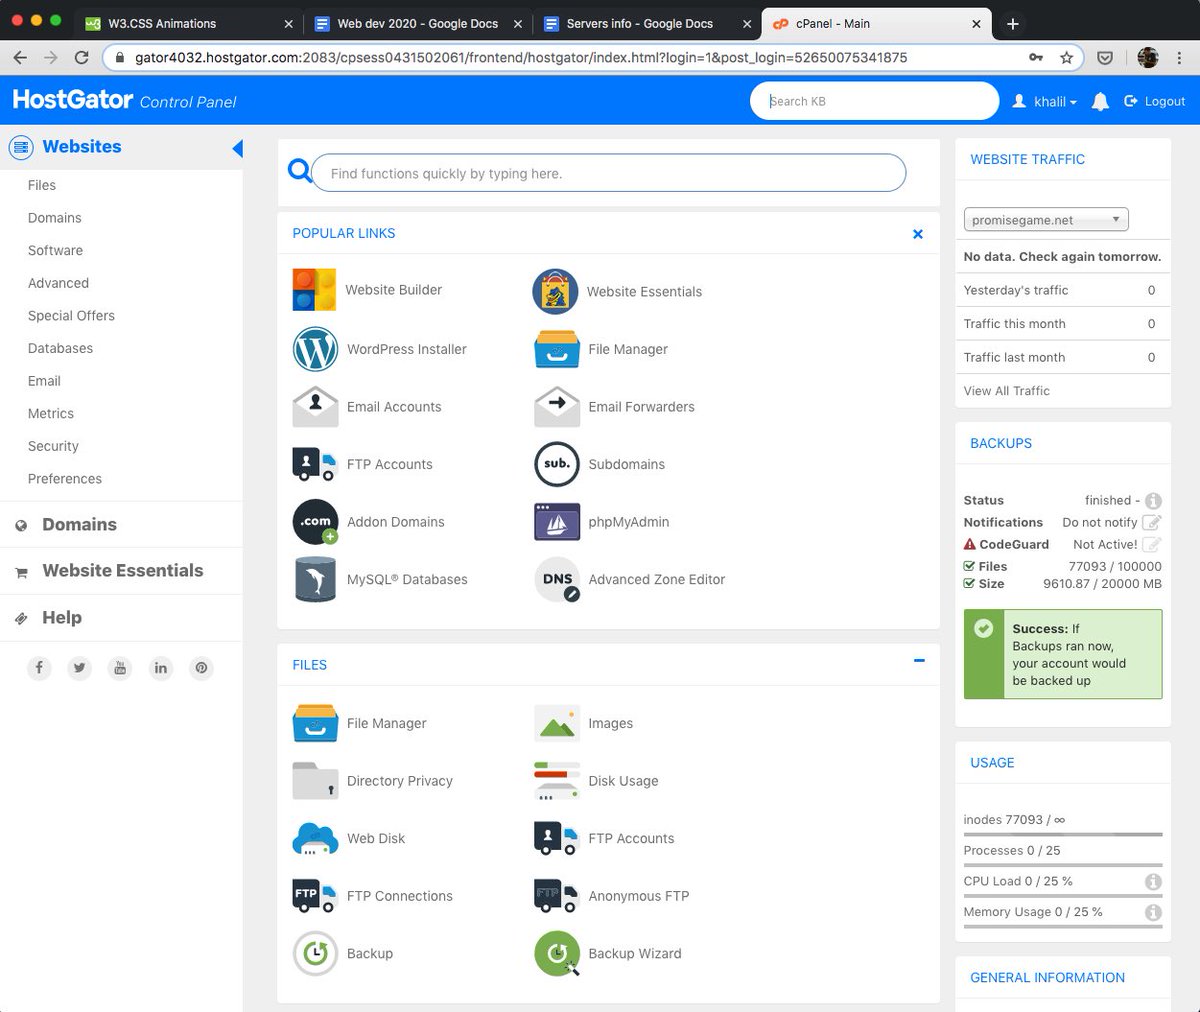The width and height of the screenshot is (1200, 1012).
Task: Open HostGator Pinterest social icon
Action: [202, 668]
